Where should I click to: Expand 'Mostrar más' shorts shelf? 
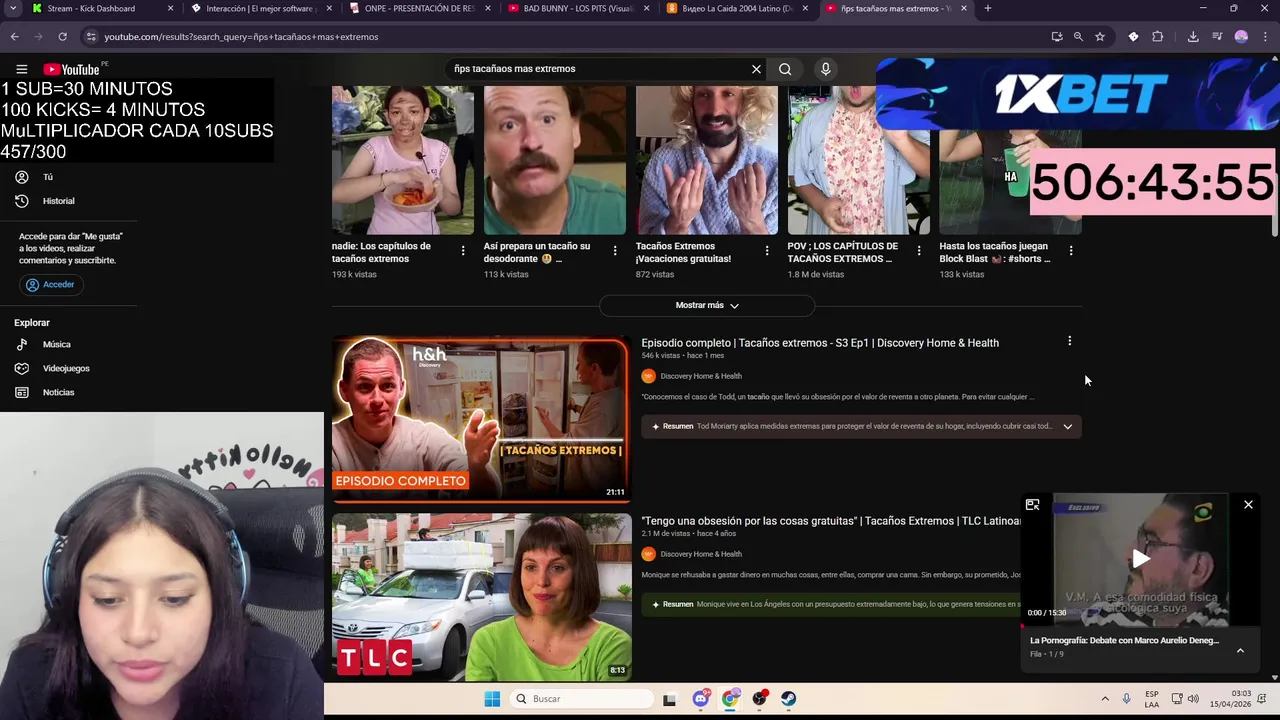pos(707,305)
